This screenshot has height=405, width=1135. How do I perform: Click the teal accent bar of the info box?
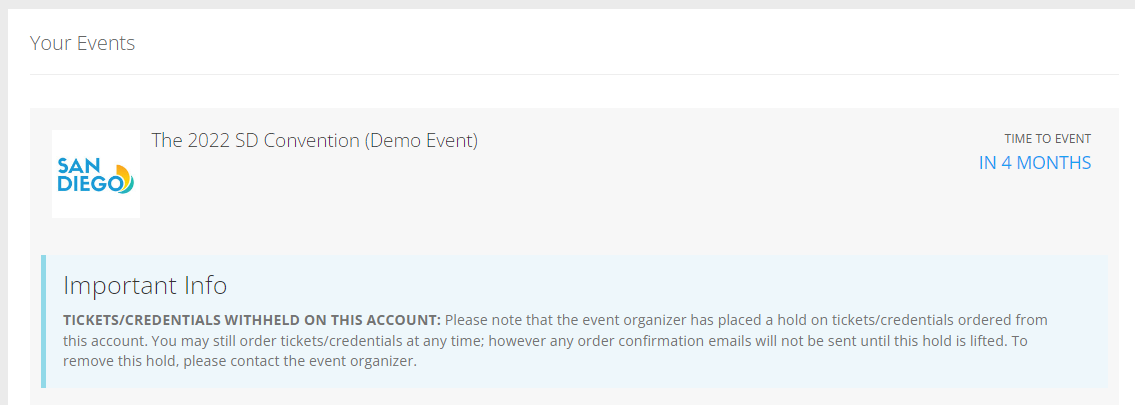point(43,321)
